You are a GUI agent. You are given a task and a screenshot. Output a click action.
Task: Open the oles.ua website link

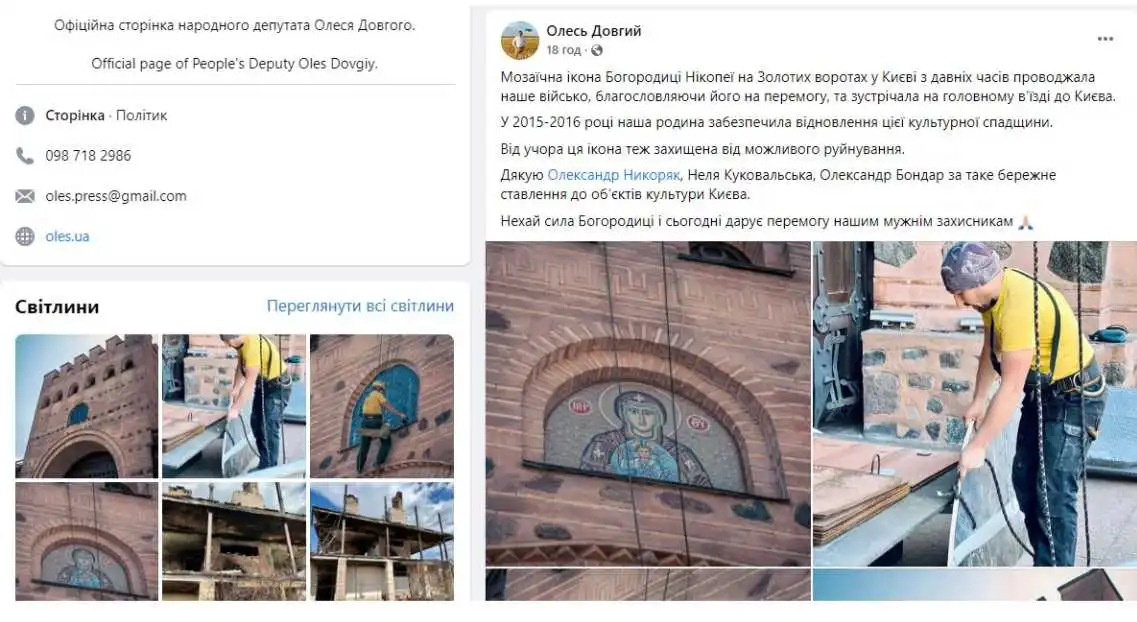coord(67,236)
